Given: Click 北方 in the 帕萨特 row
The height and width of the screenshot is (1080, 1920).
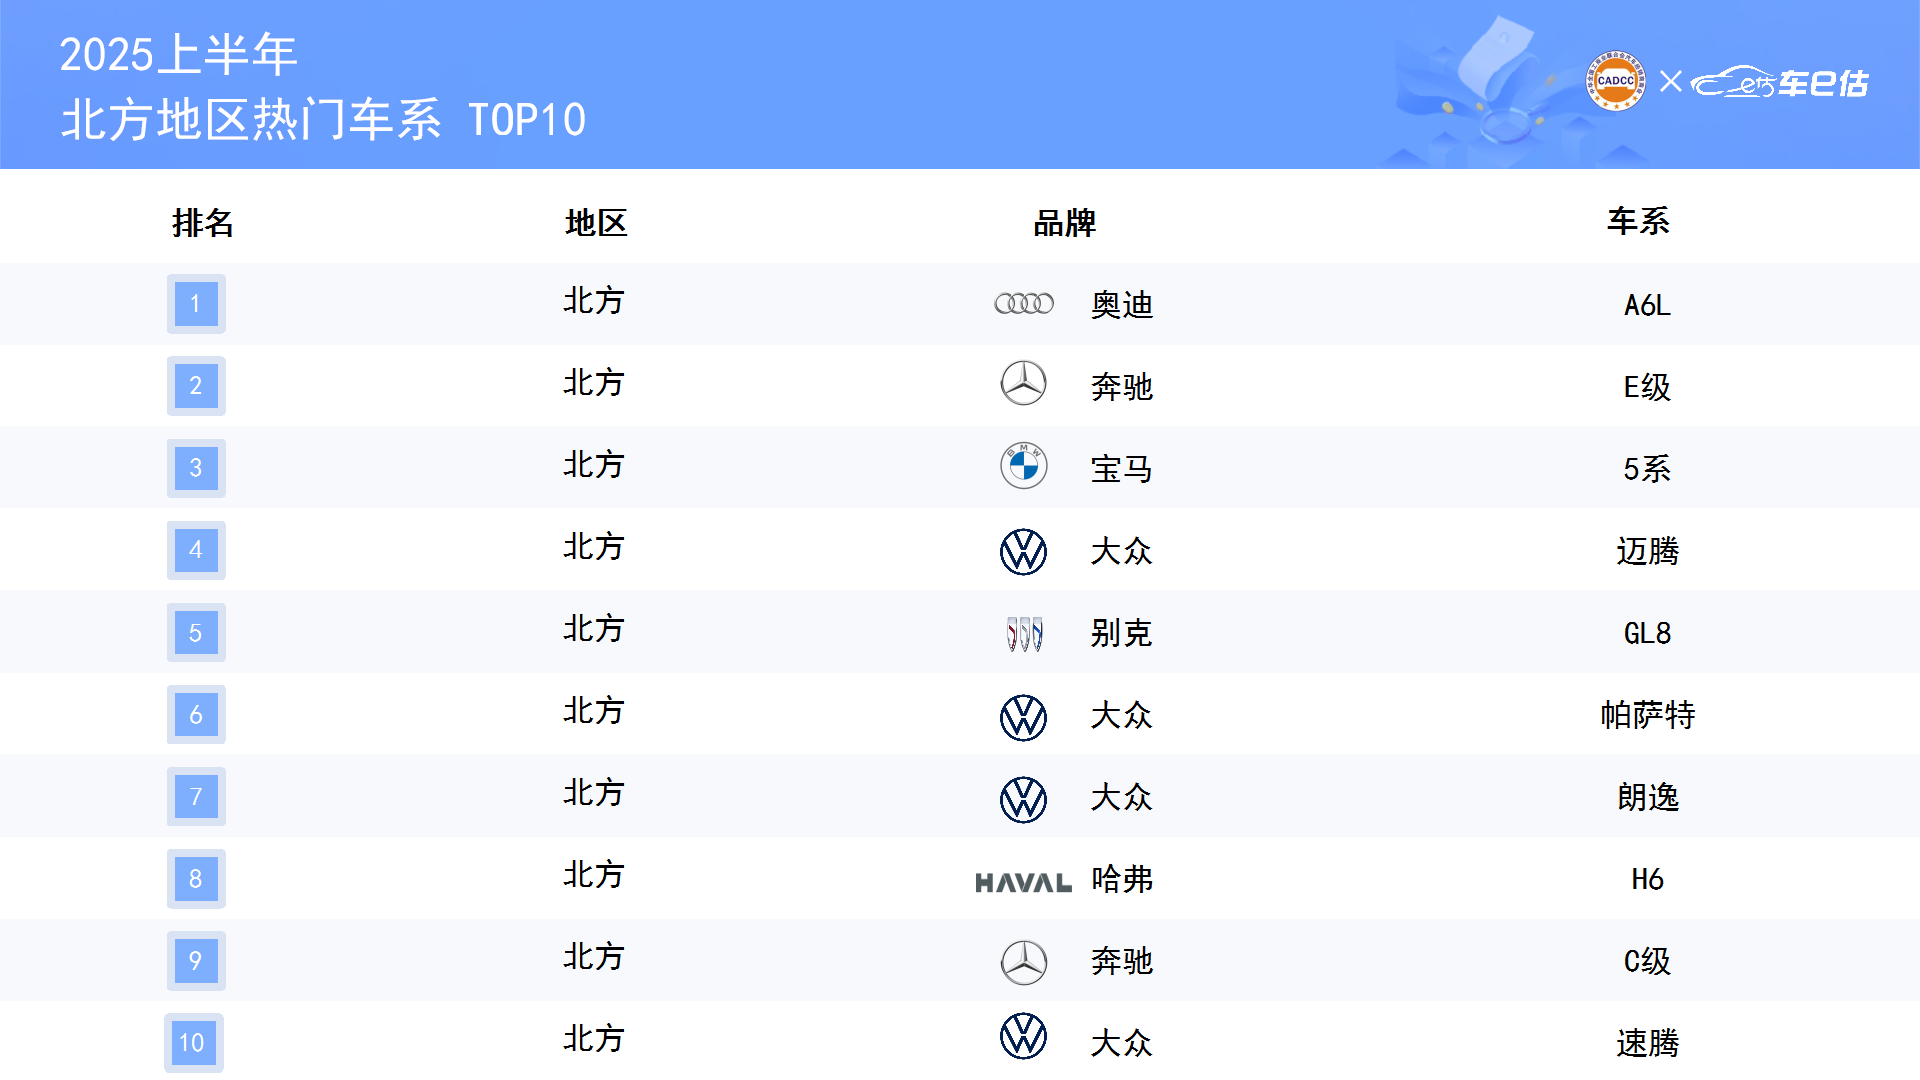Looking at the screenshot, I should pos(594,711).
